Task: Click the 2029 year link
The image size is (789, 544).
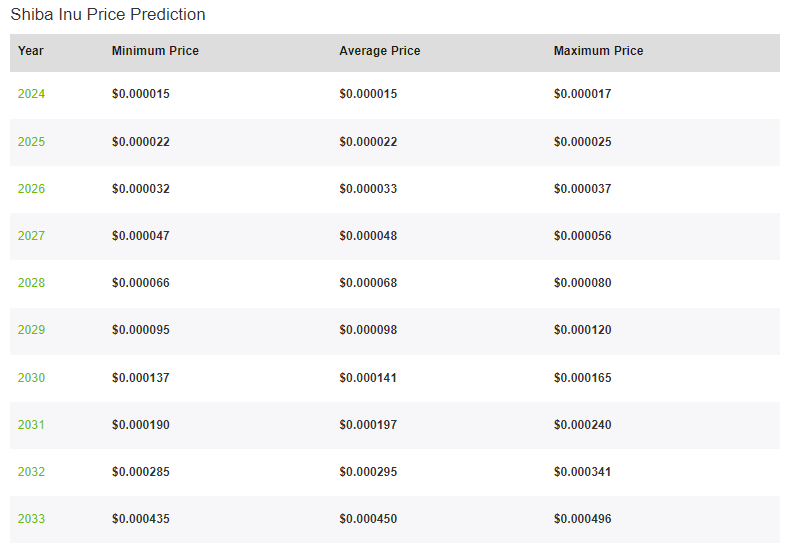Action: click(x=31, y=330)
